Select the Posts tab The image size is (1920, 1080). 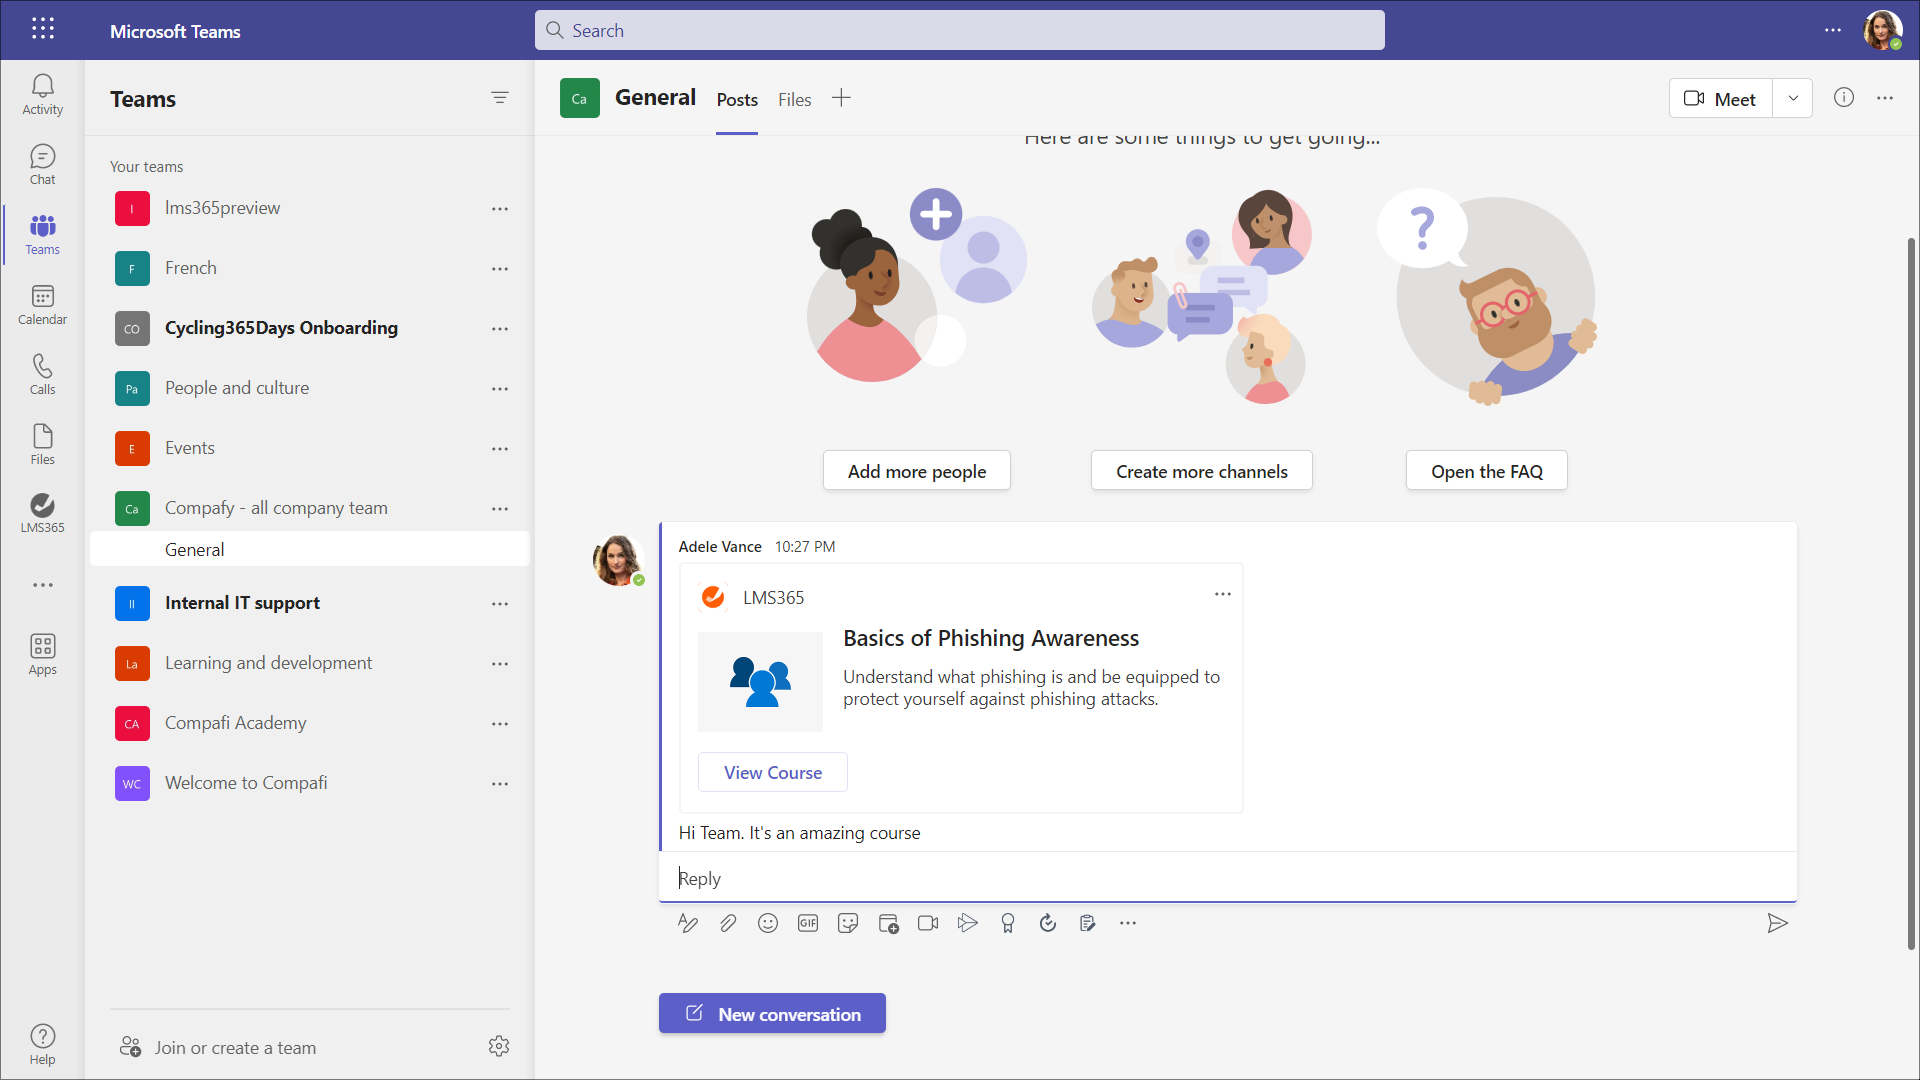coord(737,99)
